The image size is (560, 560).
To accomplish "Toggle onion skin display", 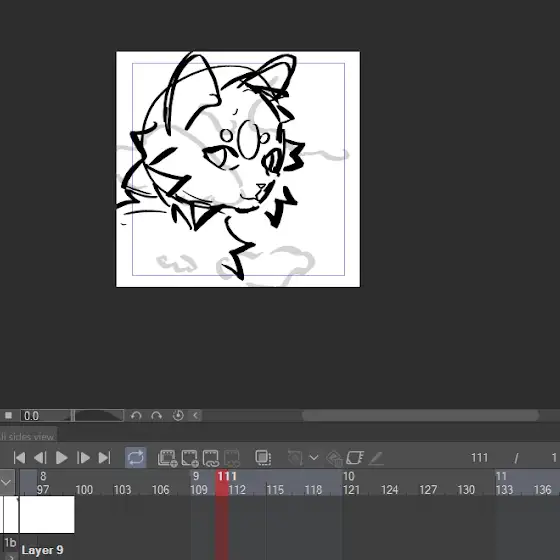I will point(263,458).
